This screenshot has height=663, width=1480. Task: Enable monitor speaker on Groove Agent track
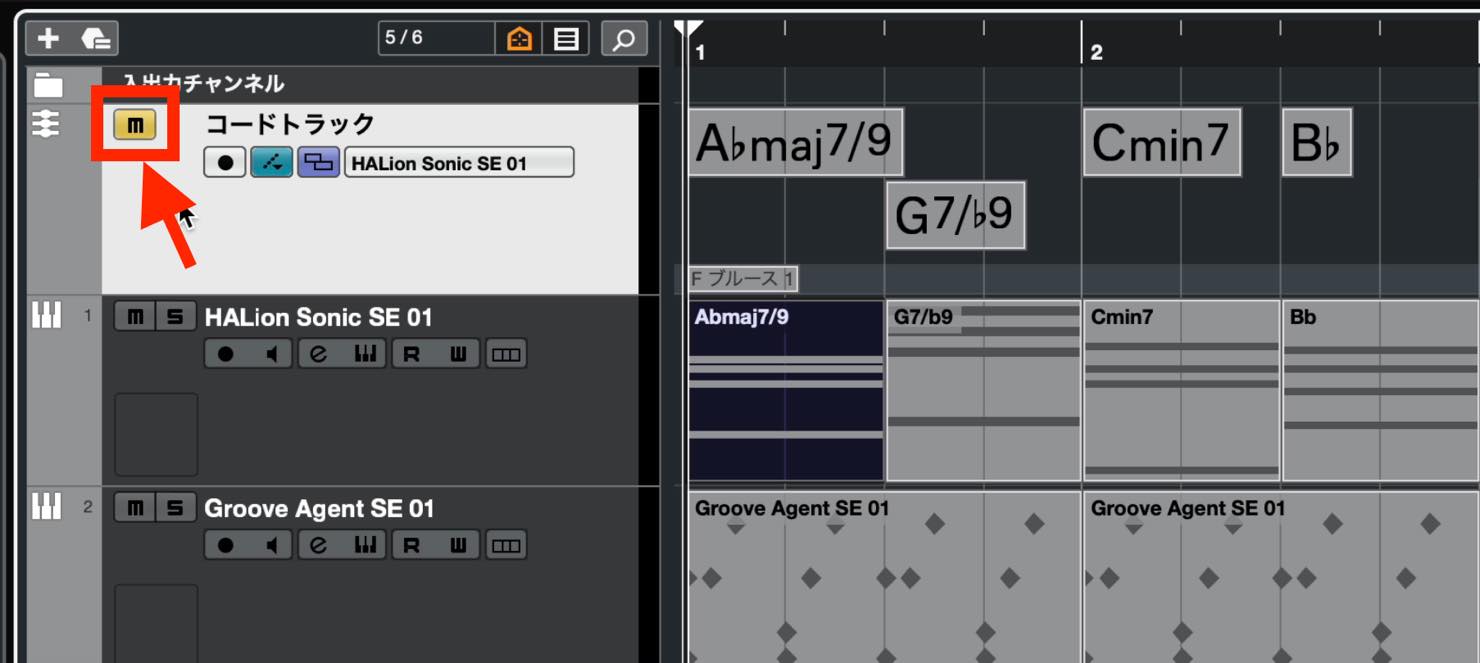tap(271, 545)
